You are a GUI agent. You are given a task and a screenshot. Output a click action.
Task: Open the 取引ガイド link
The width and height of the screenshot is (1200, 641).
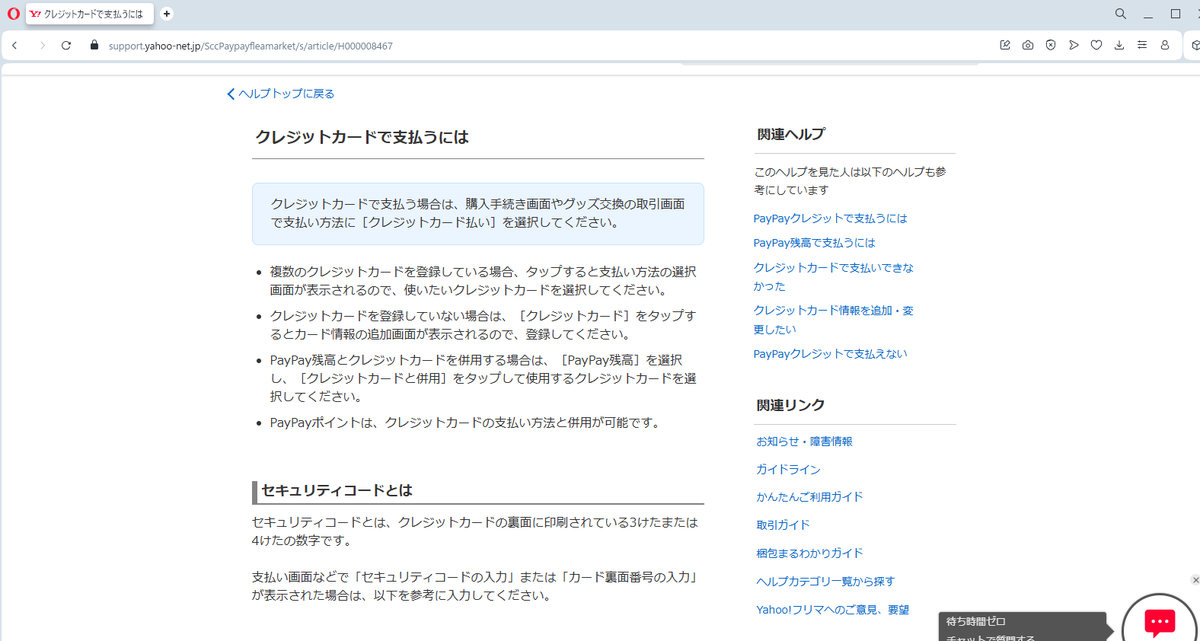coord(783,525)
